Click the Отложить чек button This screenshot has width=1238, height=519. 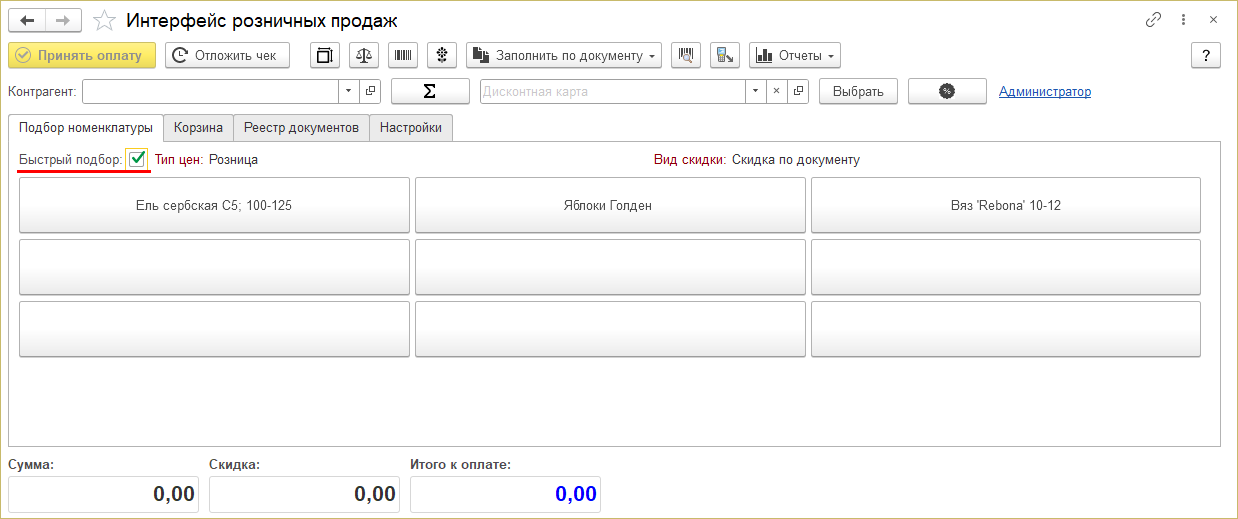tap(227, 55)
